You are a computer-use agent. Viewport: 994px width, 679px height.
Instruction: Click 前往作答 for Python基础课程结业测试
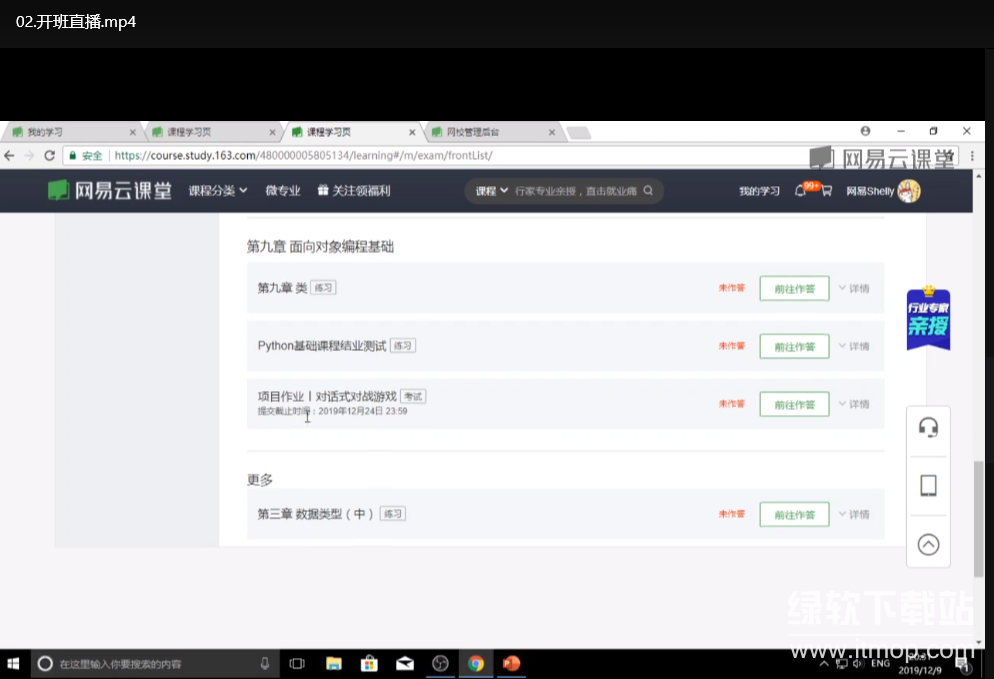pos(794,346)
